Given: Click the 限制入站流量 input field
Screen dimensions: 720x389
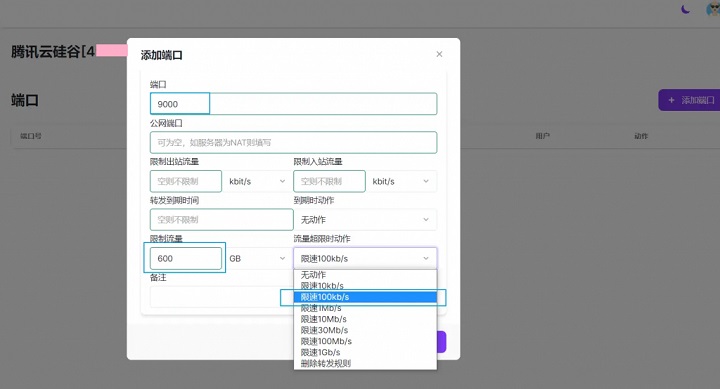Looking at the screenshot, I should (329, 181).
